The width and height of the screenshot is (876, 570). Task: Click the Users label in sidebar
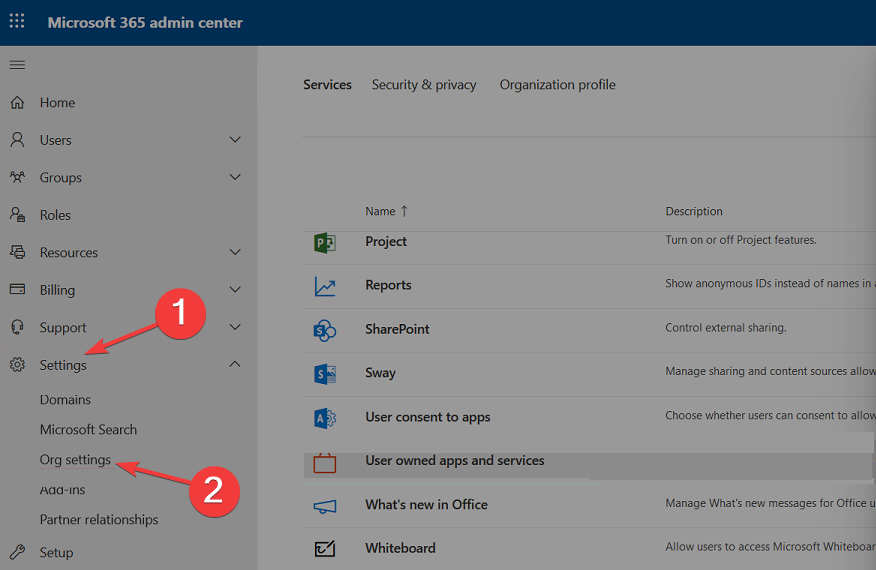[55, 140]
